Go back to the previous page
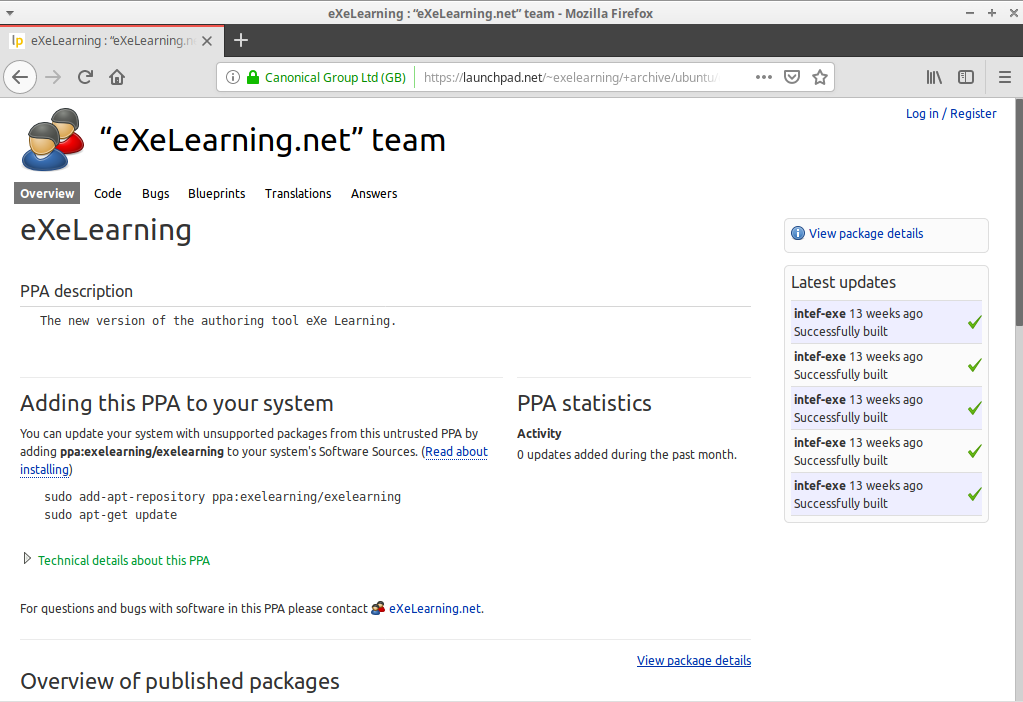Screen dimensions: 1023x702 [20, 78]
